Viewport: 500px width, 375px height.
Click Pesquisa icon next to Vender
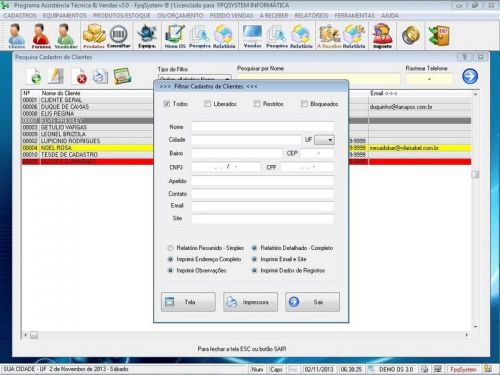pos(277,36)
